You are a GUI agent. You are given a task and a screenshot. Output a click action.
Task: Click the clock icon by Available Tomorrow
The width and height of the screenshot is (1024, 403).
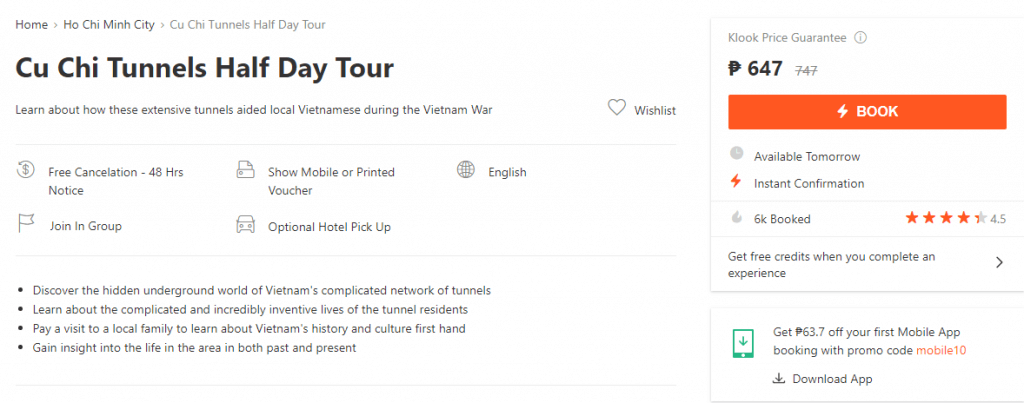pos(737,153)
